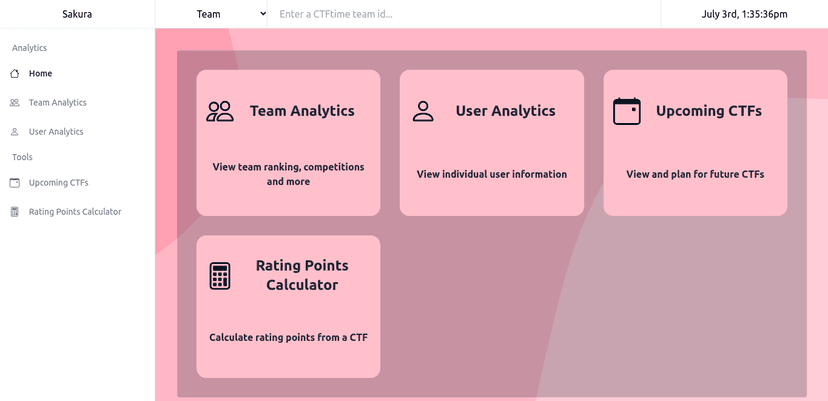
Task: Open Rating Points Calculator sidebar link
Action: click(x=75, y=212)
